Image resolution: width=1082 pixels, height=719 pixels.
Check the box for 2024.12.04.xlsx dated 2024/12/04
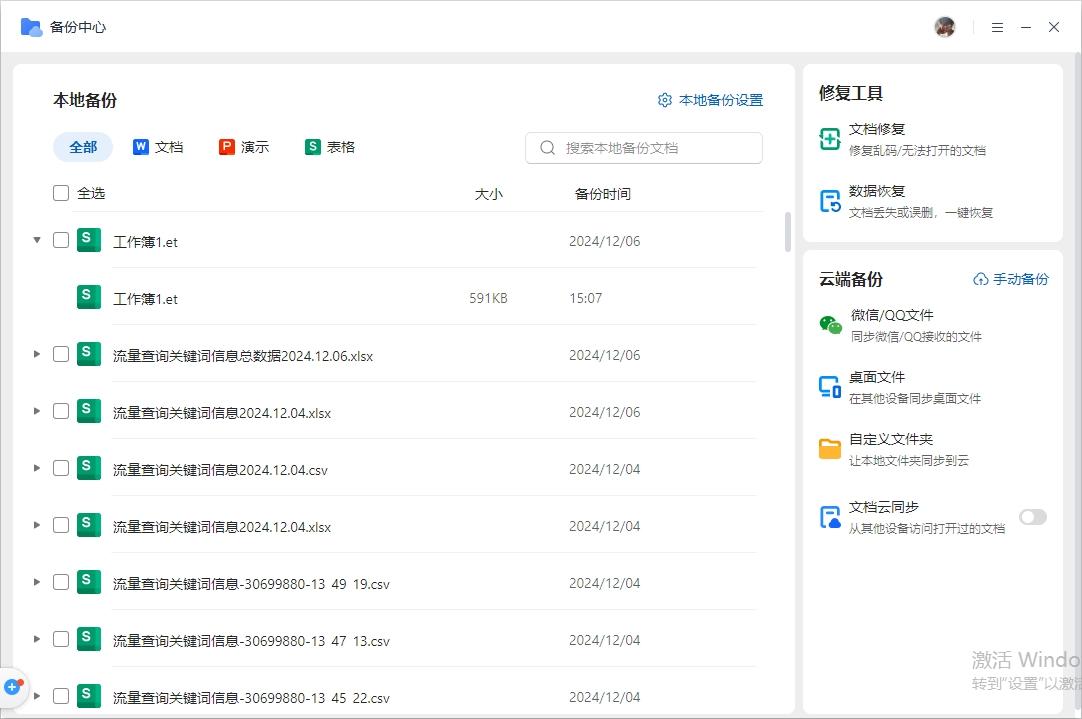pos(61,525)
